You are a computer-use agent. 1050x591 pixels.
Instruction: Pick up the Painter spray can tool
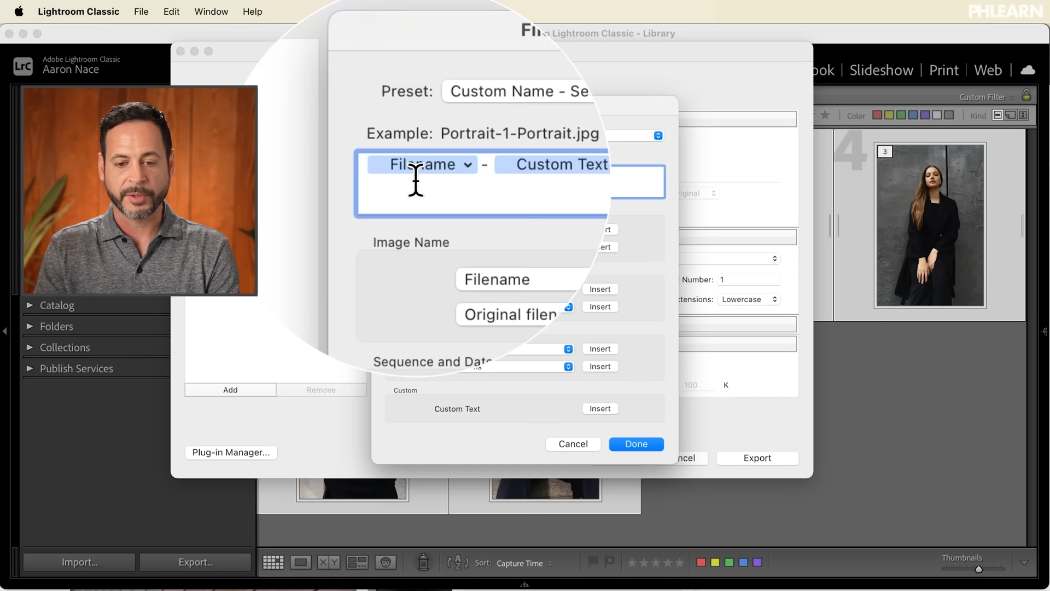click(x=423, y=562)
